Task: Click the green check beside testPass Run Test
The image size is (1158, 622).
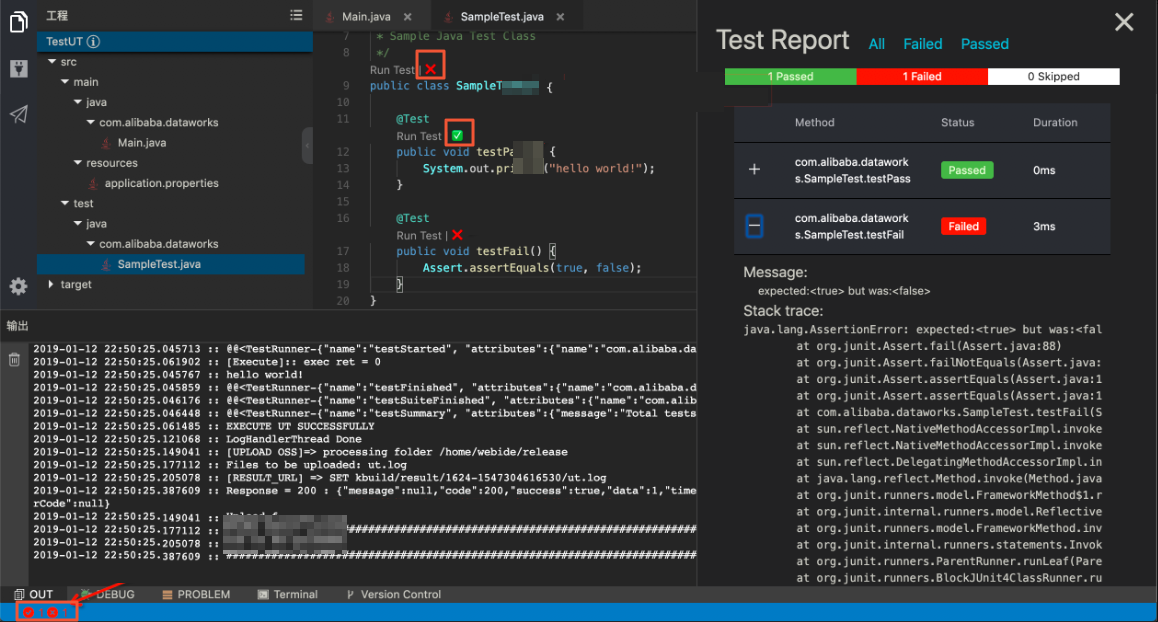Action: pos(457,136)
